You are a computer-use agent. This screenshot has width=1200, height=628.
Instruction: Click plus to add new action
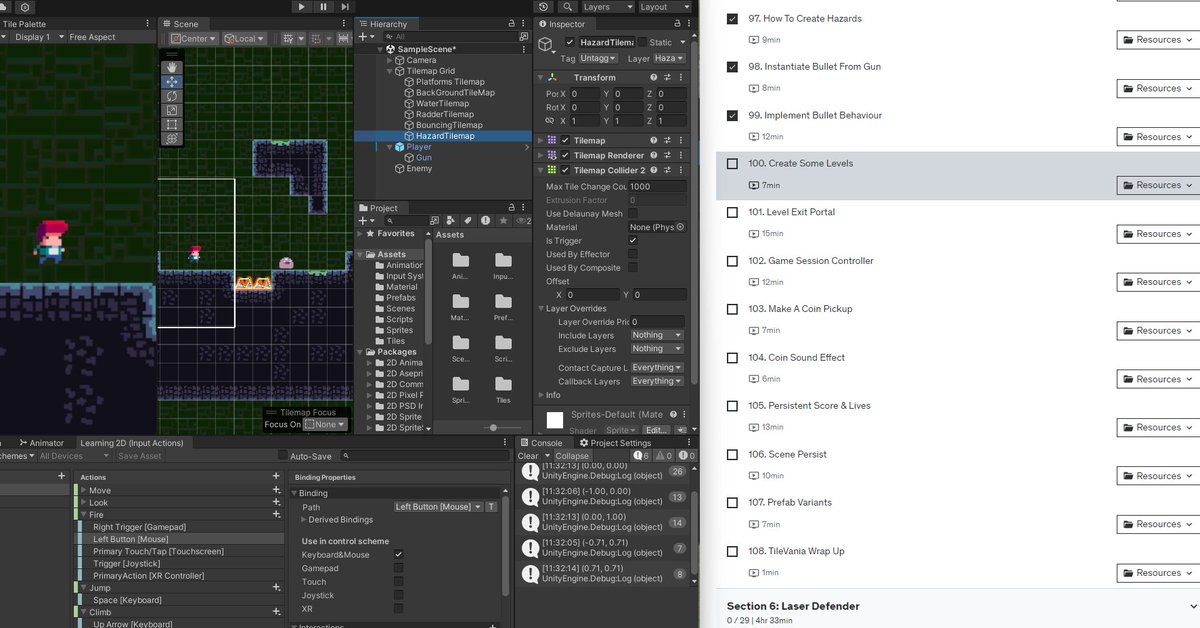[276, 477]
